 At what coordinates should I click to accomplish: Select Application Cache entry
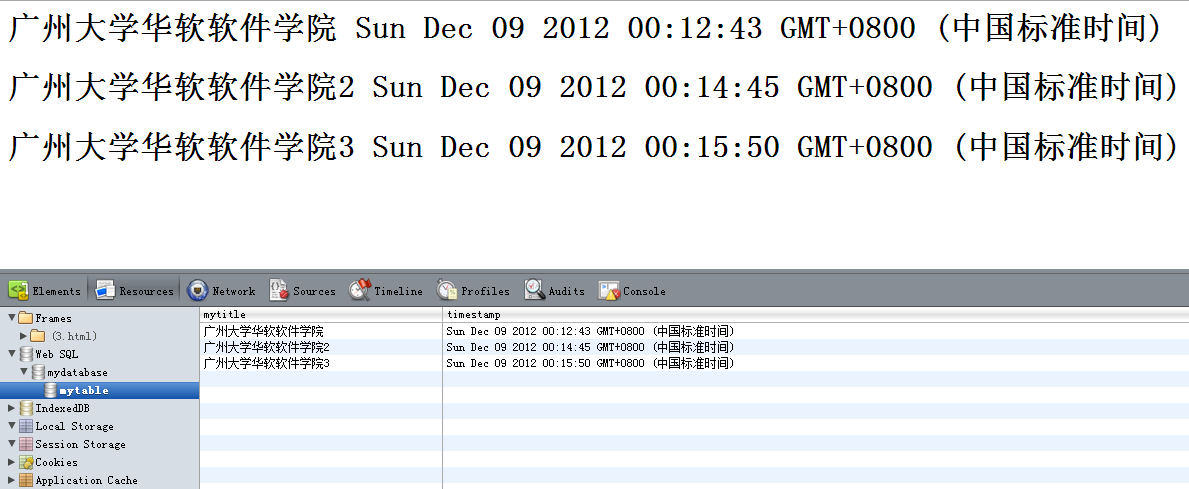[x=86, y=480]
